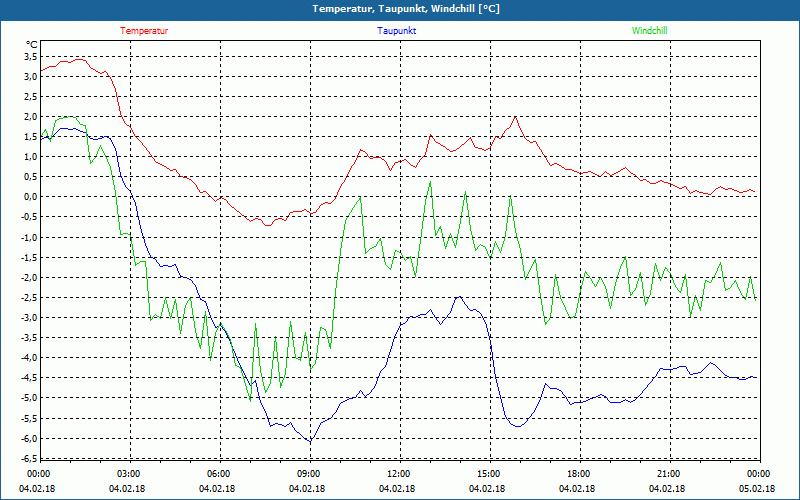Click the °C unit label on the axis
Viewport: 800px width, 500px height.
tap(32, 45)
